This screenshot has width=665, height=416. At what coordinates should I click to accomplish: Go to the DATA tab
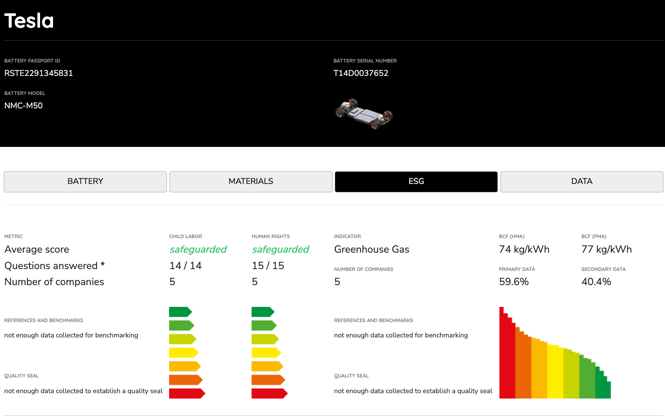(581, 181)
